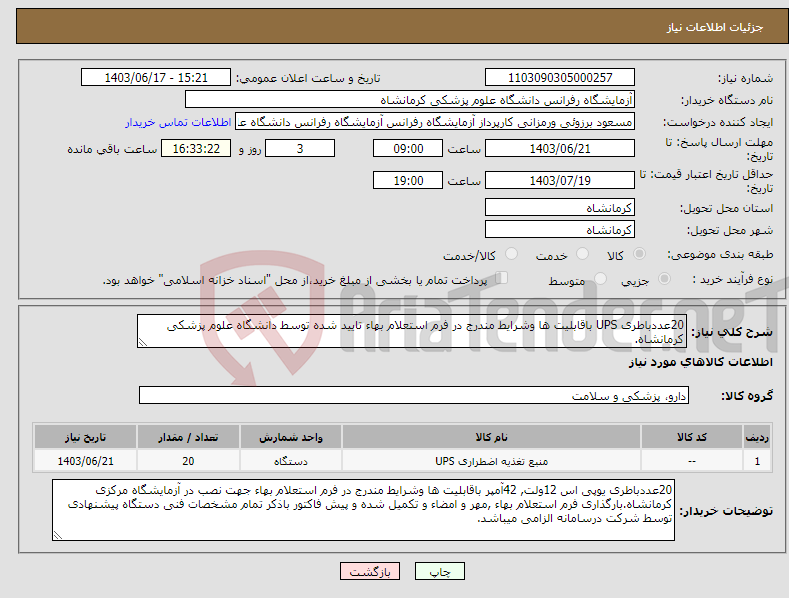Click the row number cell 1
The width and height of the screenshot is (789, 598).
[x=757, y=461]
